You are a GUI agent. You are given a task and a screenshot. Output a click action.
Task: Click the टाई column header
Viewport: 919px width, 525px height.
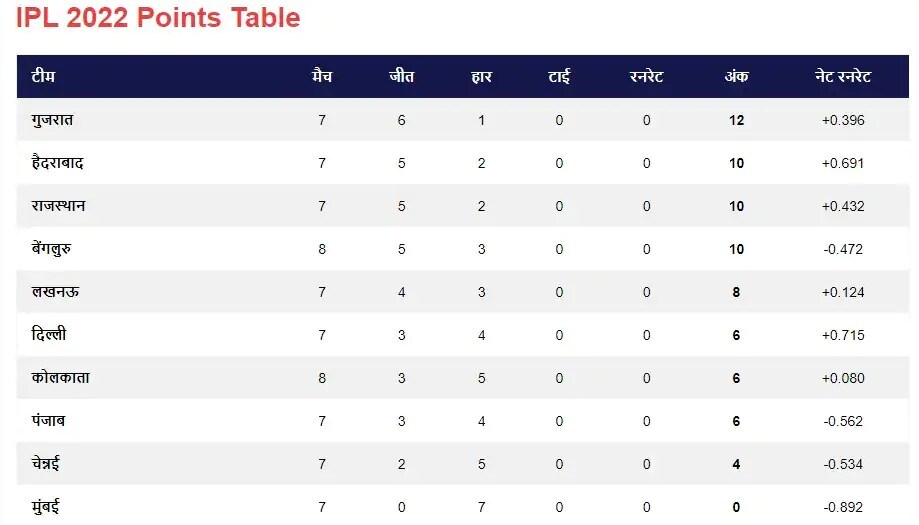[x=559, y=76]
